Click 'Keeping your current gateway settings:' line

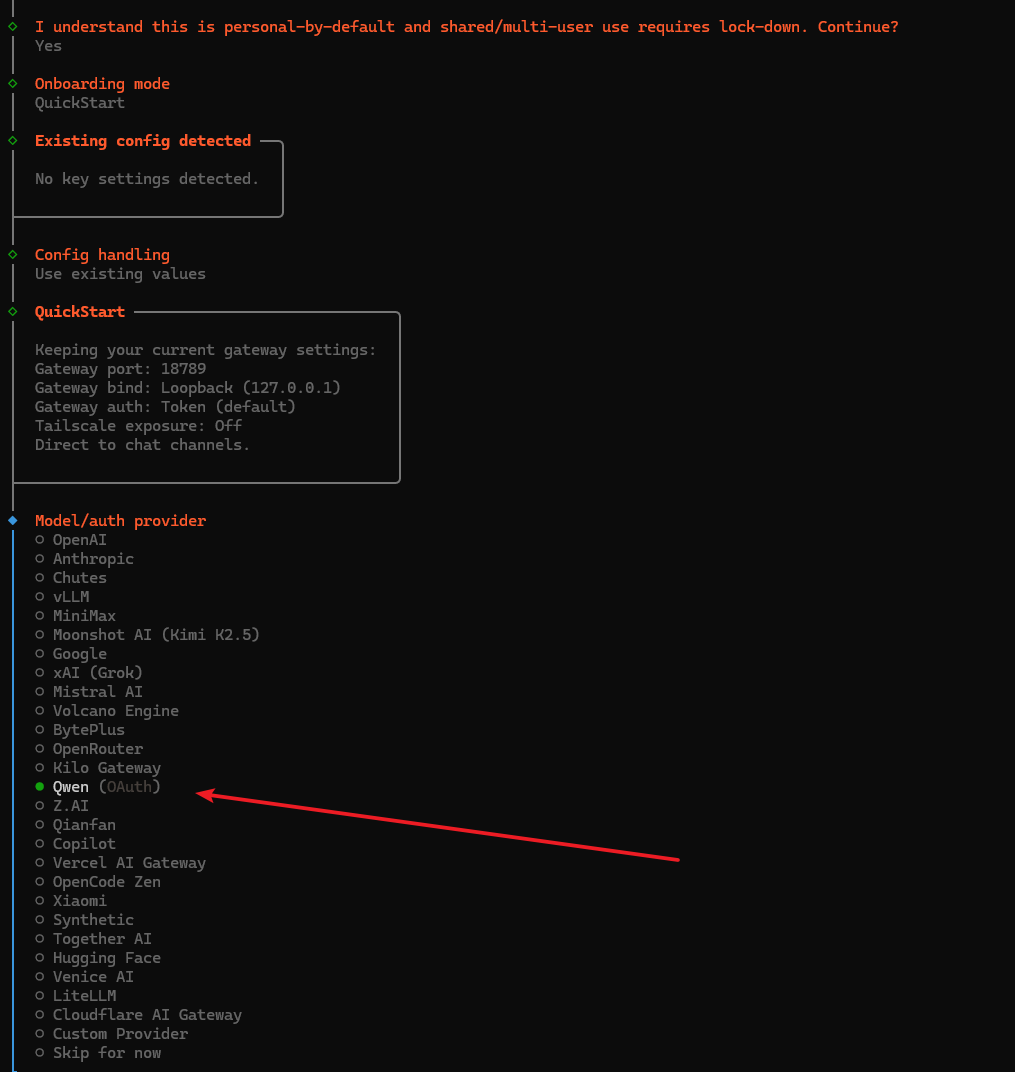pos(206,350)
